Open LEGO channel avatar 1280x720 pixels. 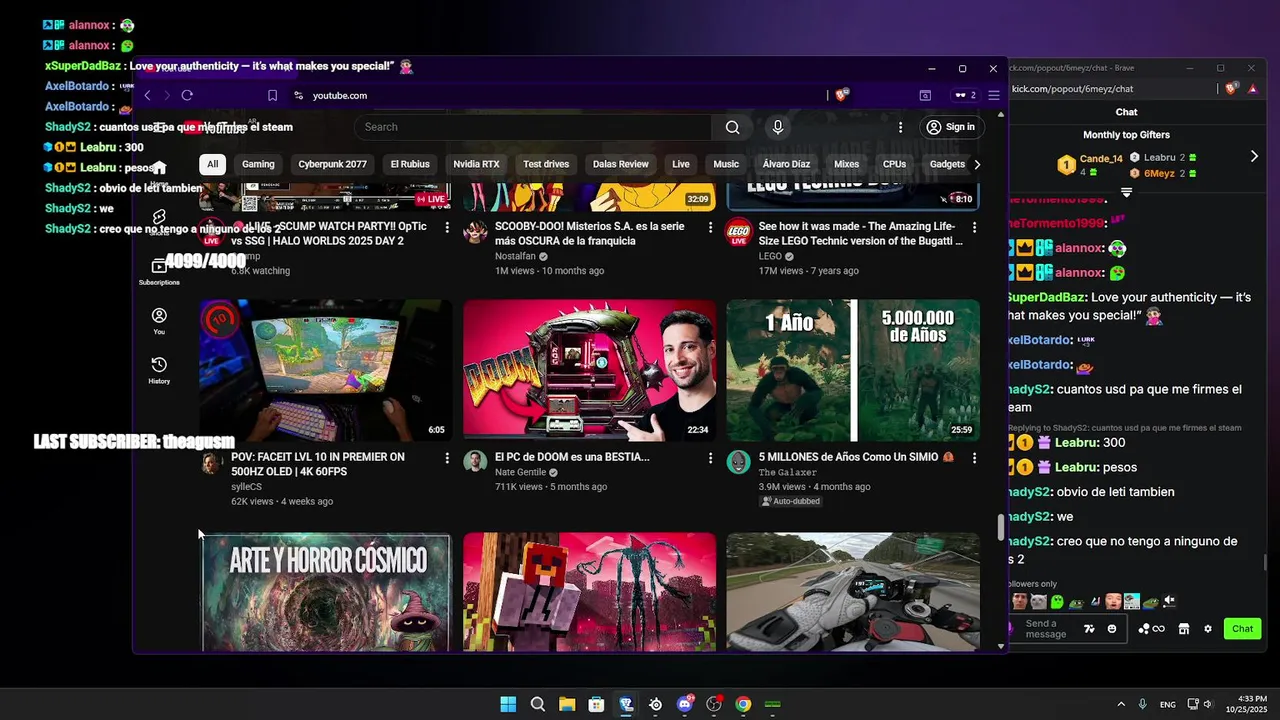pos(739,232)
